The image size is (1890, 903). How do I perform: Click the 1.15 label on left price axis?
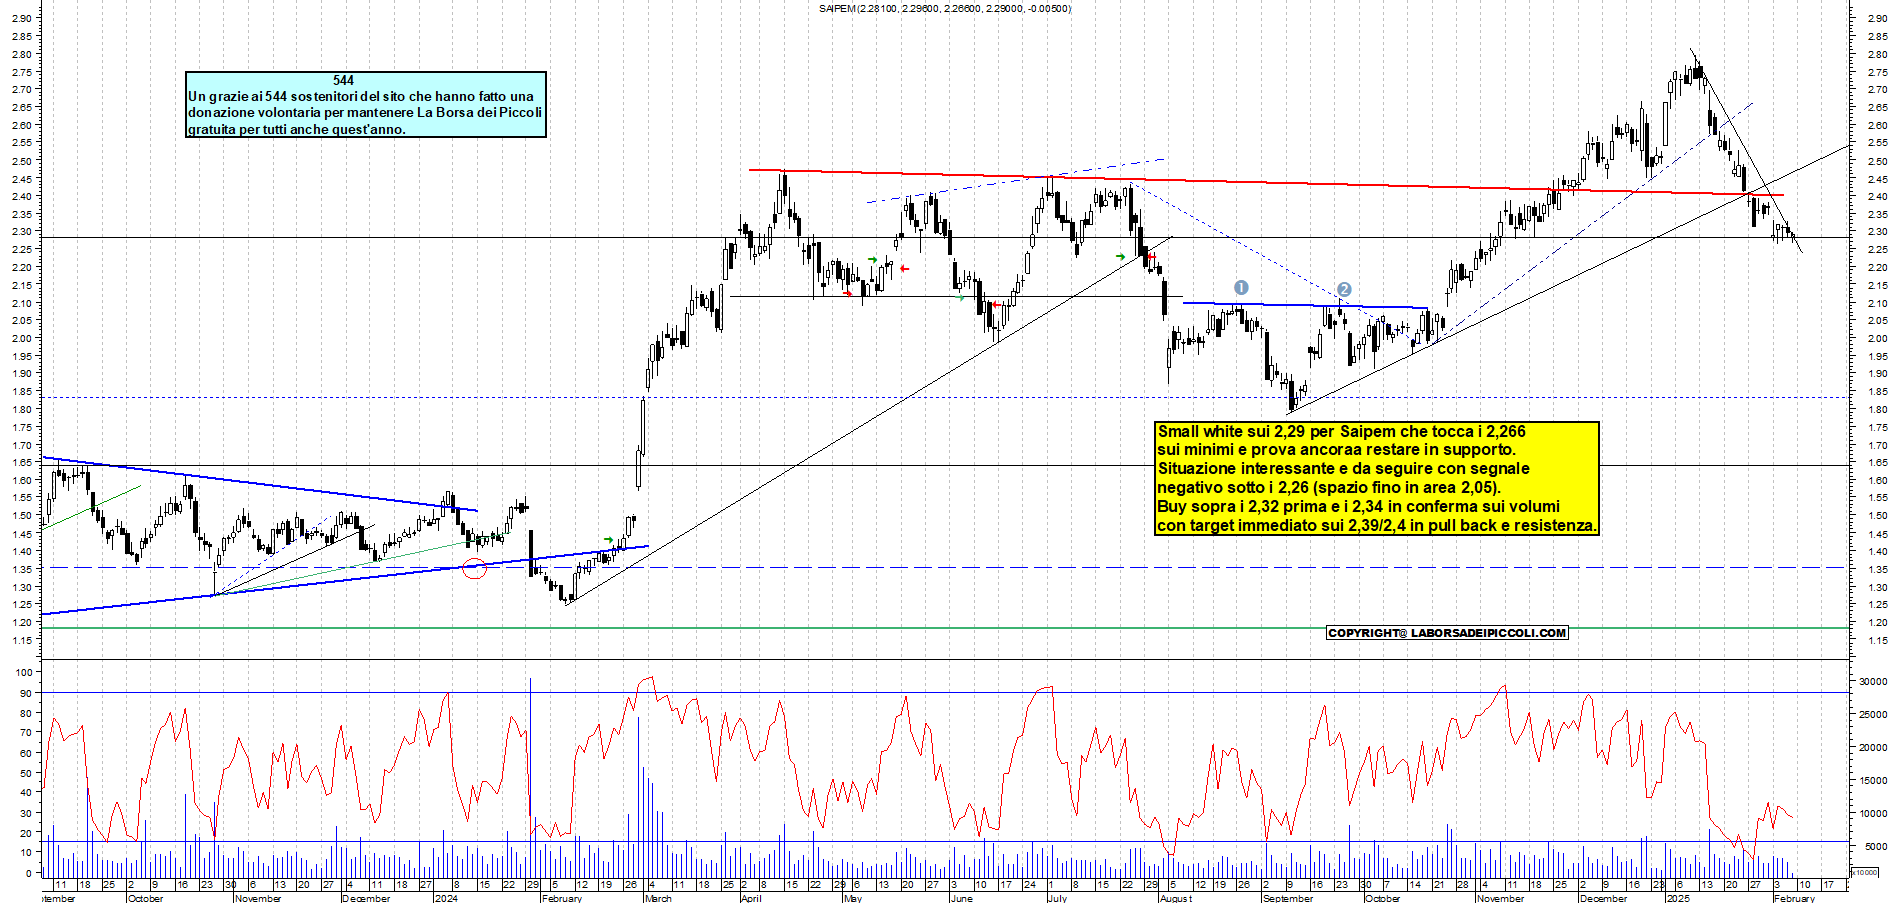click(x=21, y=640)
